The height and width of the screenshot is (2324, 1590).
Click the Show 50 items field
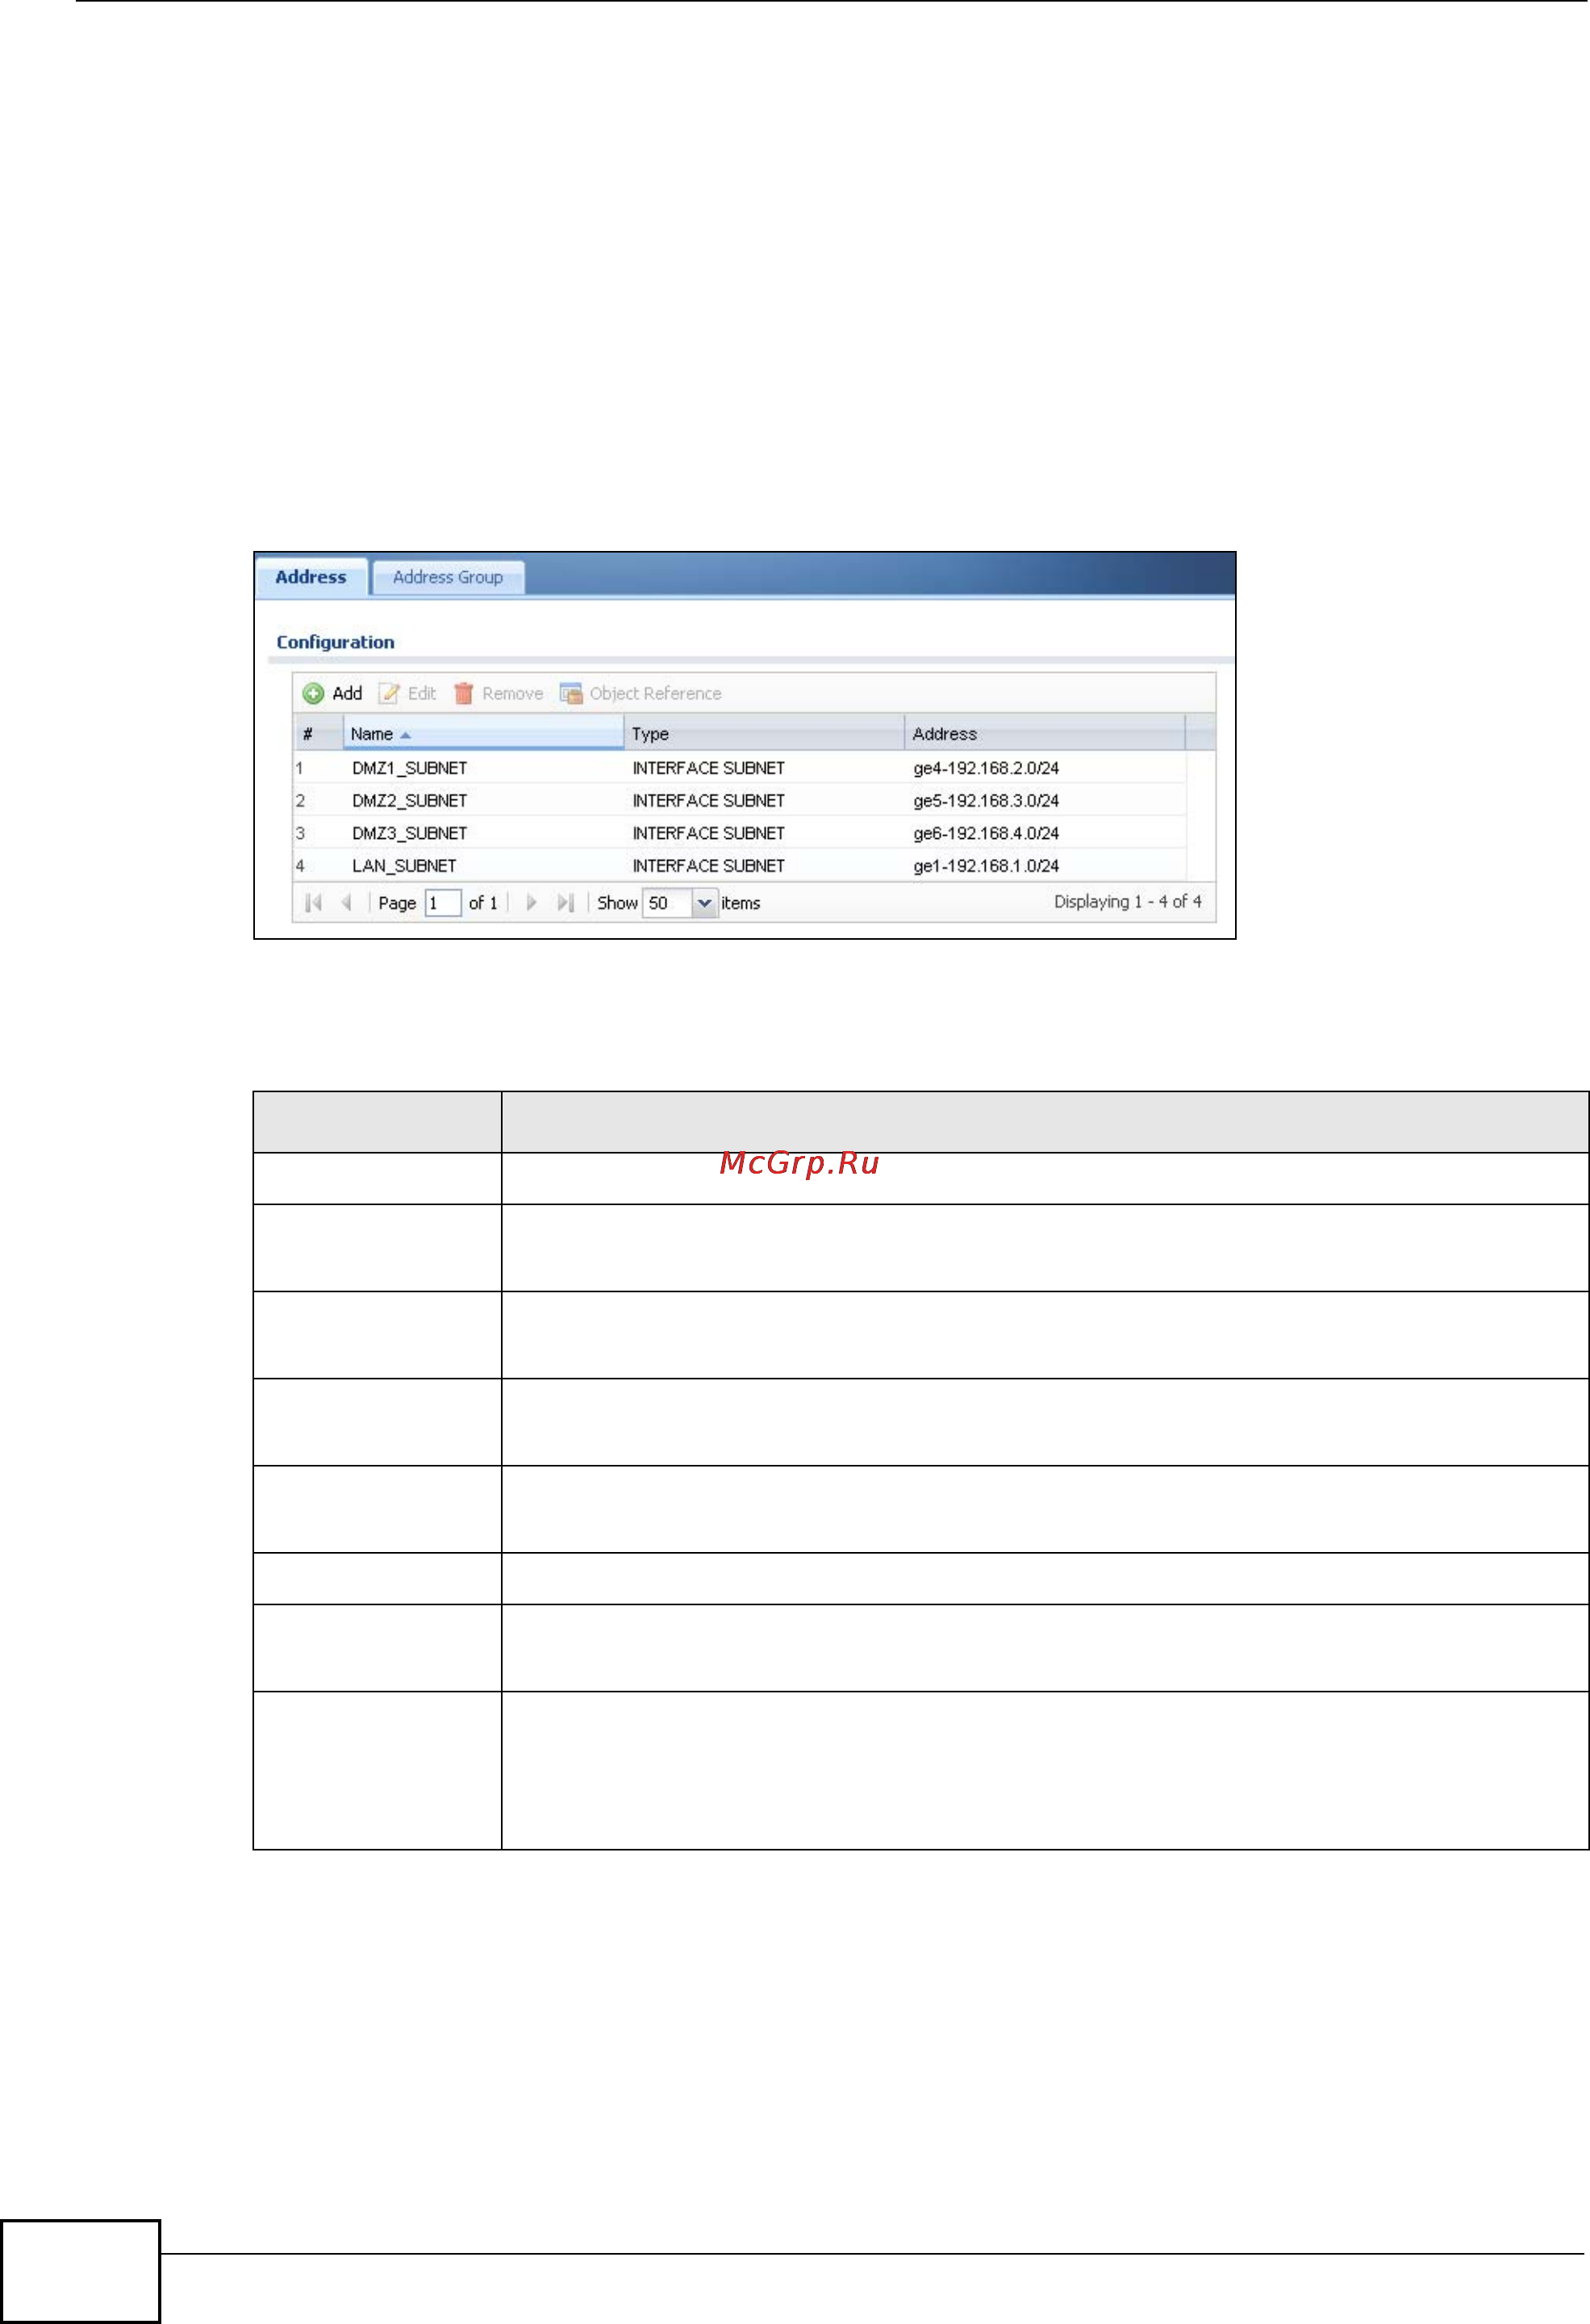[x=667, y=903]
